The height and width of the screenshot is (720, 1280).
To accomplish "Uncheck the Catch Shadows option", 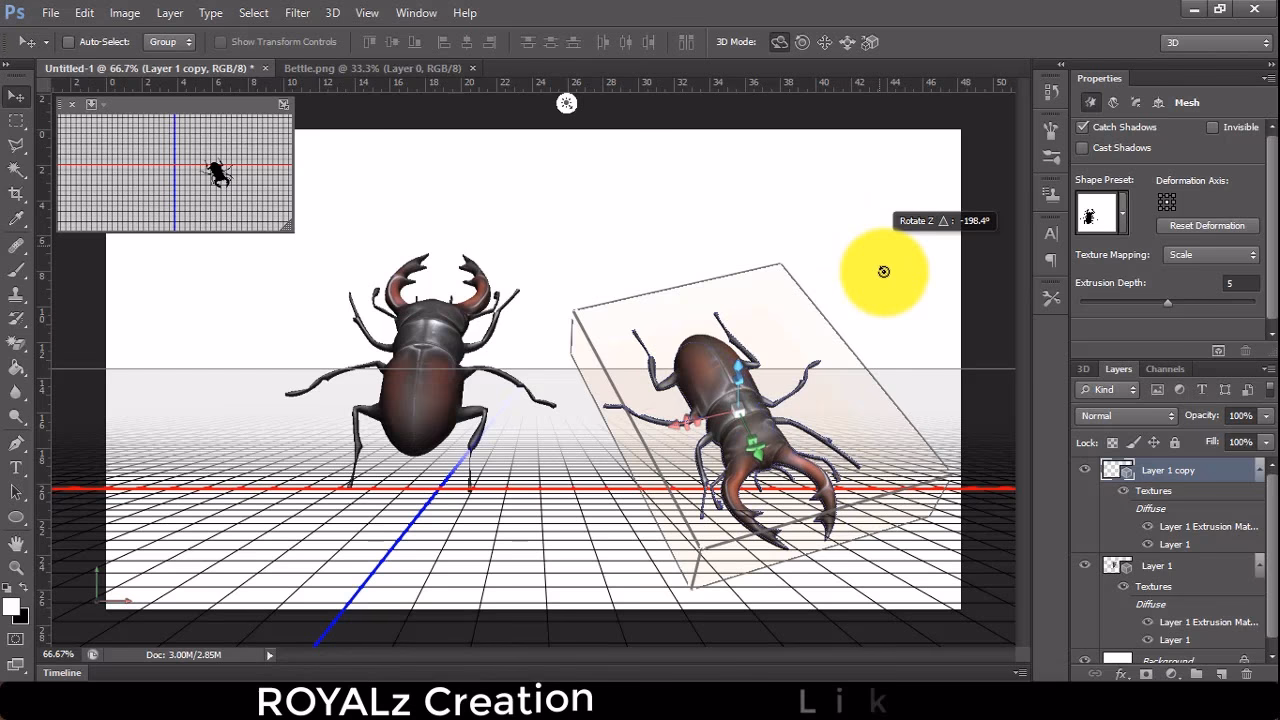I will click(1083, 127).
